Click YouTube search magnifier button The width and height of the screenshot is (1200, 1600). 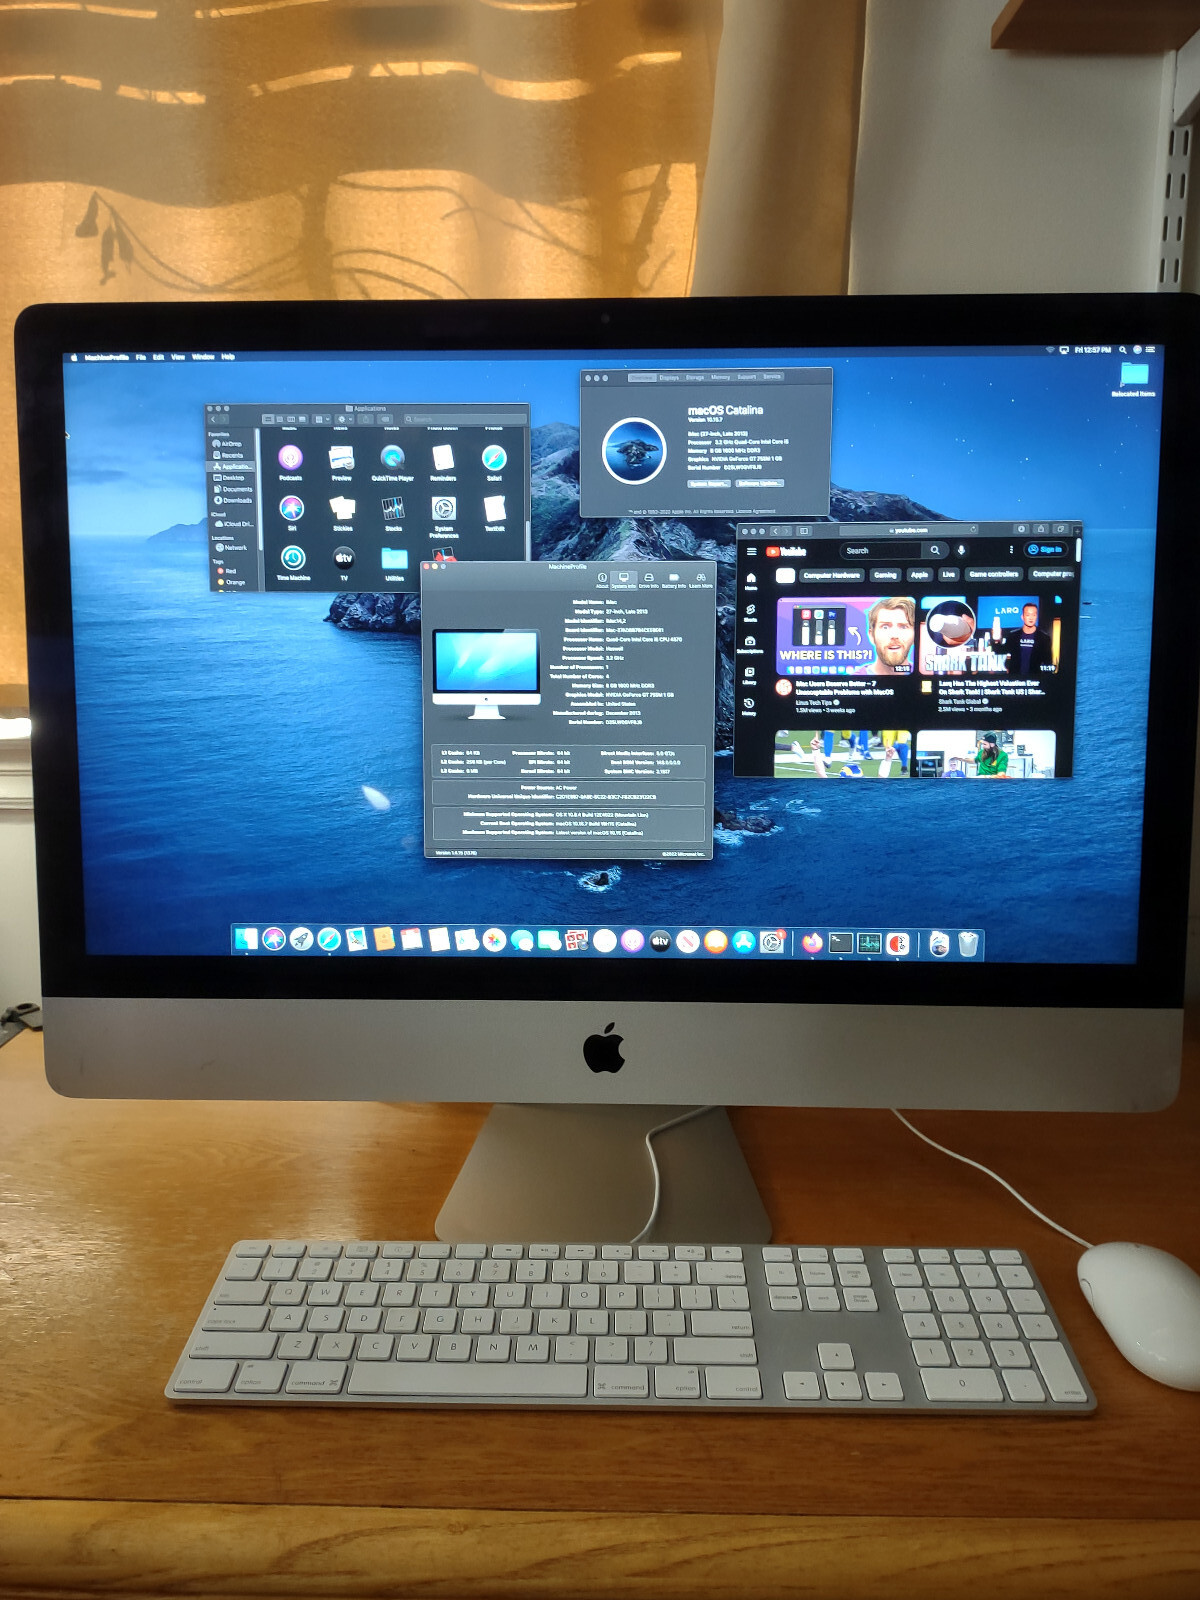[x=934, y=550]
